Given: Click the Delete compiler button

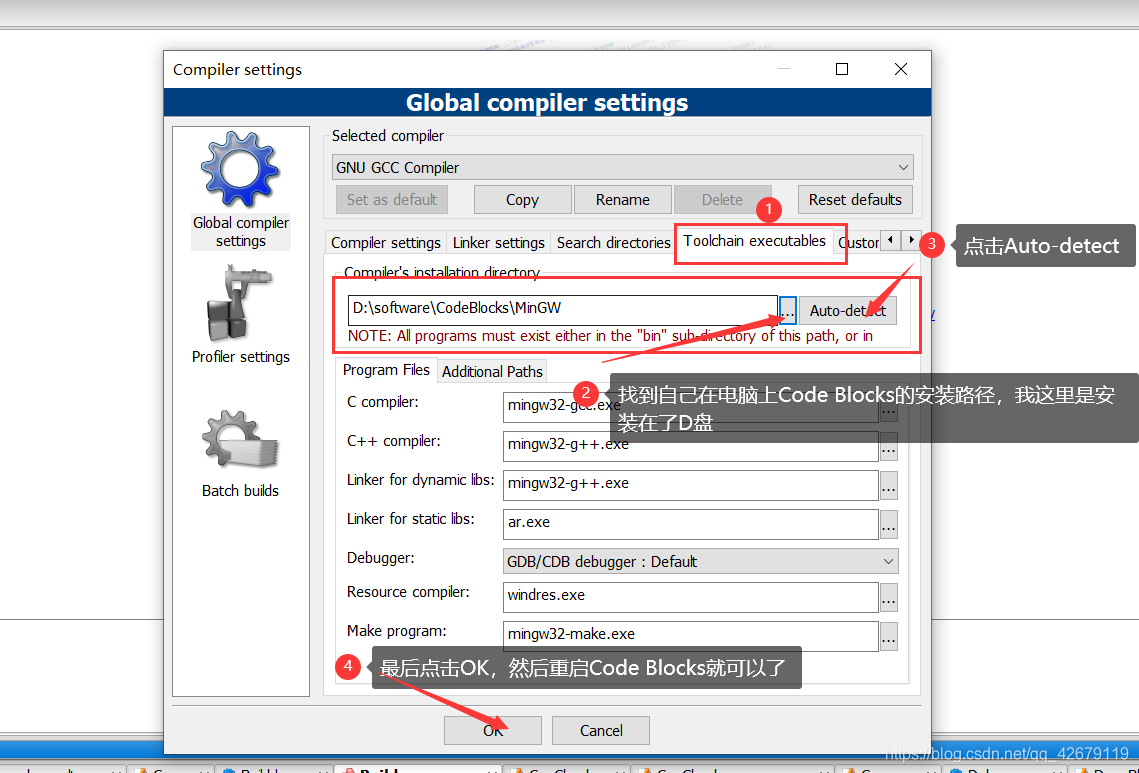Looking at the screenshot, I should tap(722, 200).
